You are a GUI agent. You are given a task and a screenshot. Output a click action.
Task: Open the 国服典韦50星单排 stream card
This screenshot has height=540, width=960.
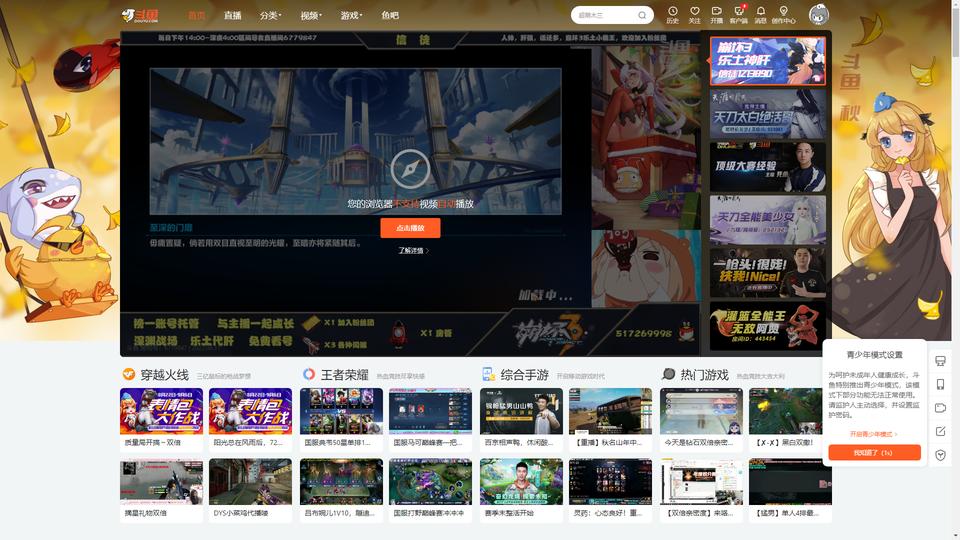[341, 419]
